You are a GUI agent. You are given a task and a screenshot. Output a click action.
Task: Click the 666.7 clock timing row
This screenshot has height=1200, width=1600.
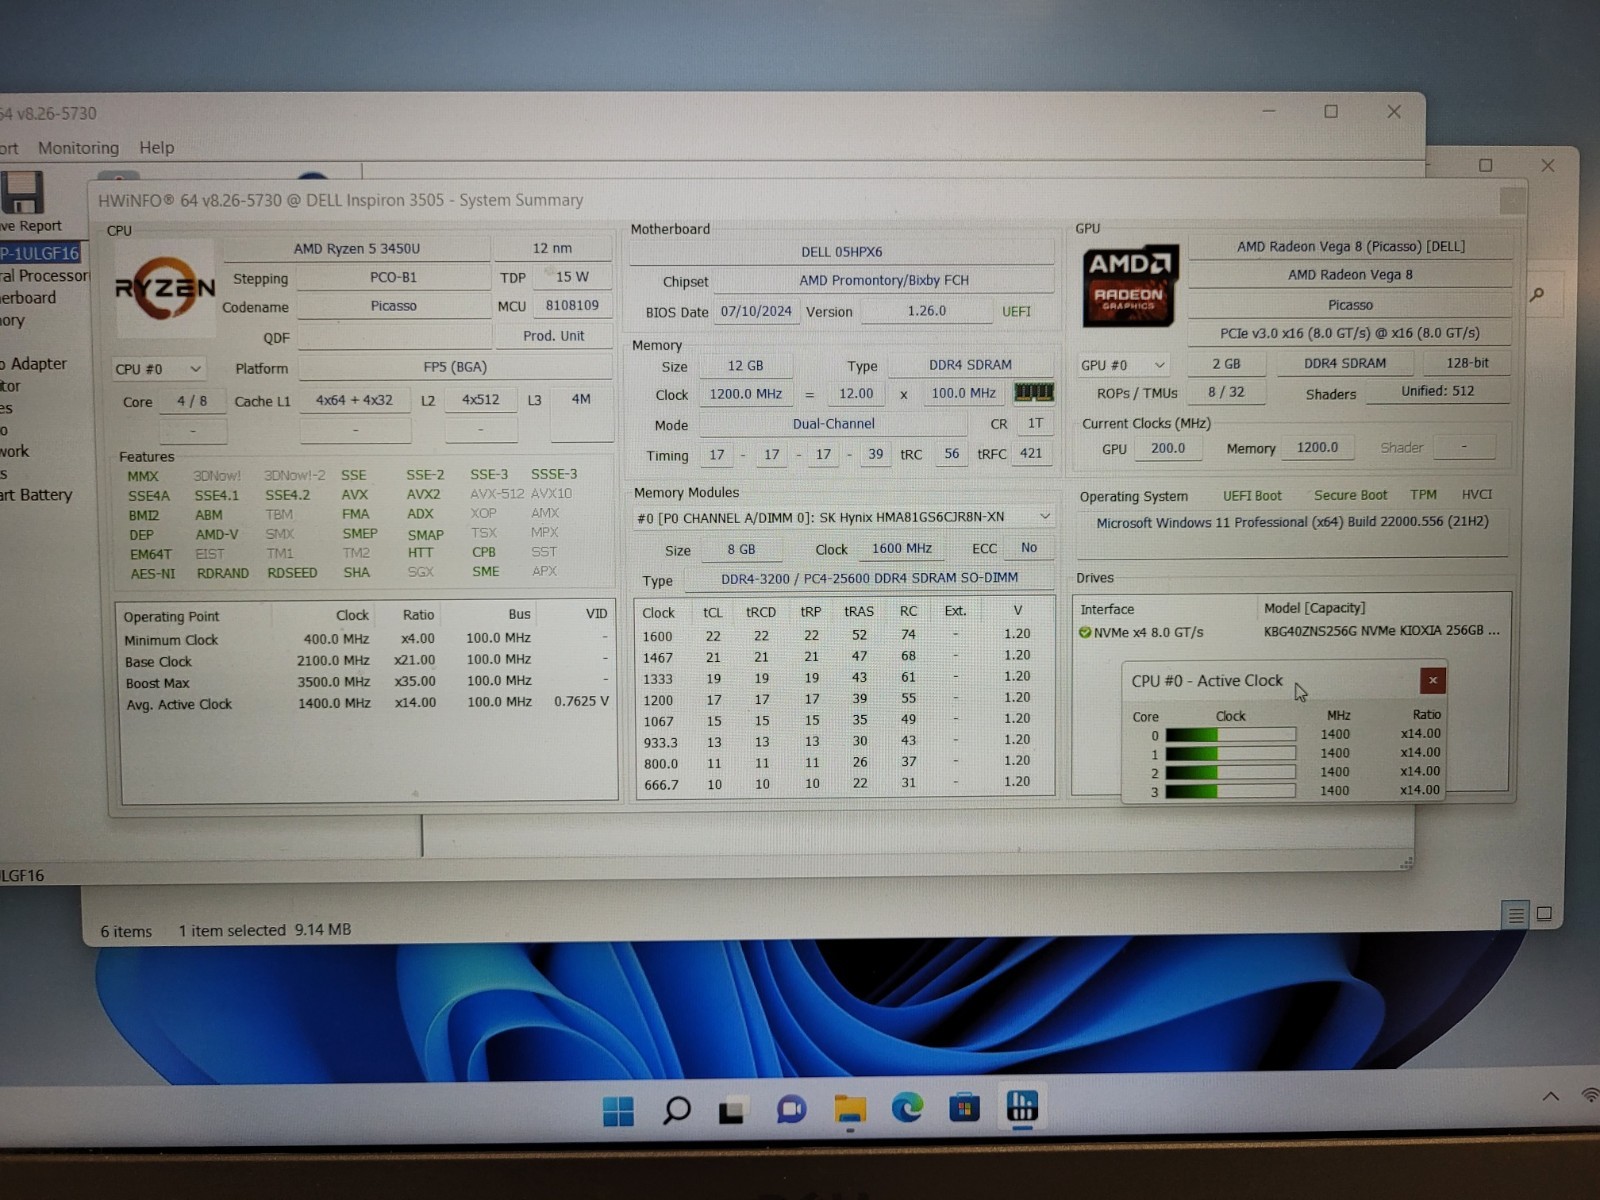tap(844, 784)
